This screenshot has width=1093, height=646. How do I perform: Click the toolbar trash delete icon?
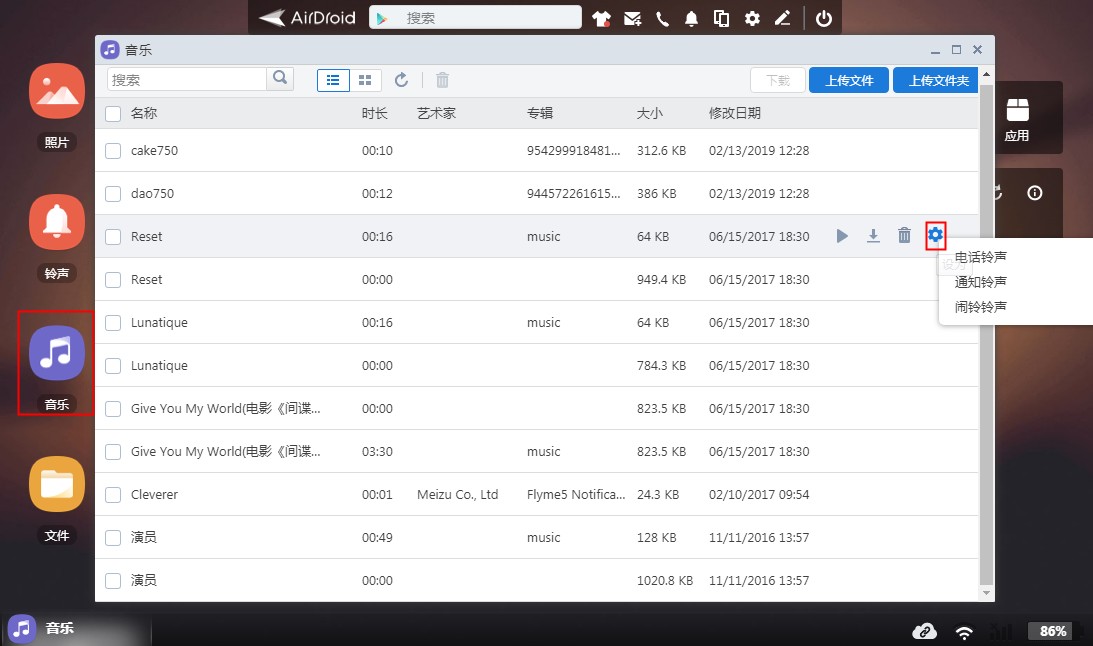tap(442, 80)
